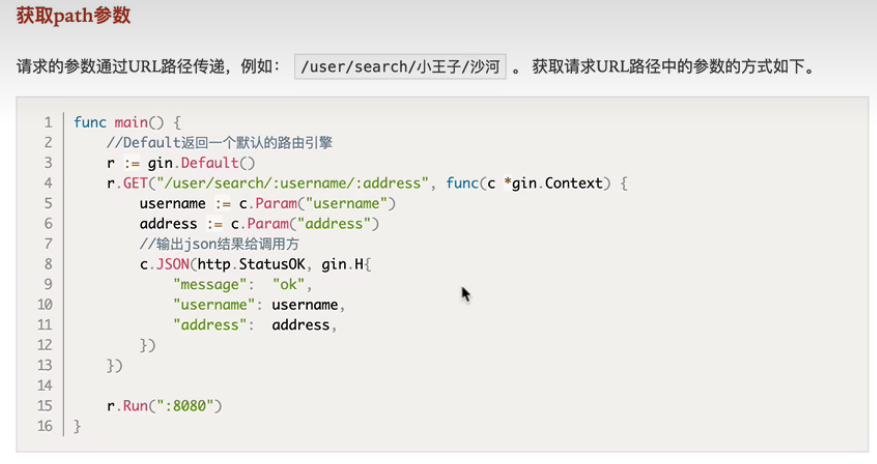The height and width of the screenshot is (464, 877).
Task: Click line number 16 in the gutter
Action: click(x=45, y=426)
